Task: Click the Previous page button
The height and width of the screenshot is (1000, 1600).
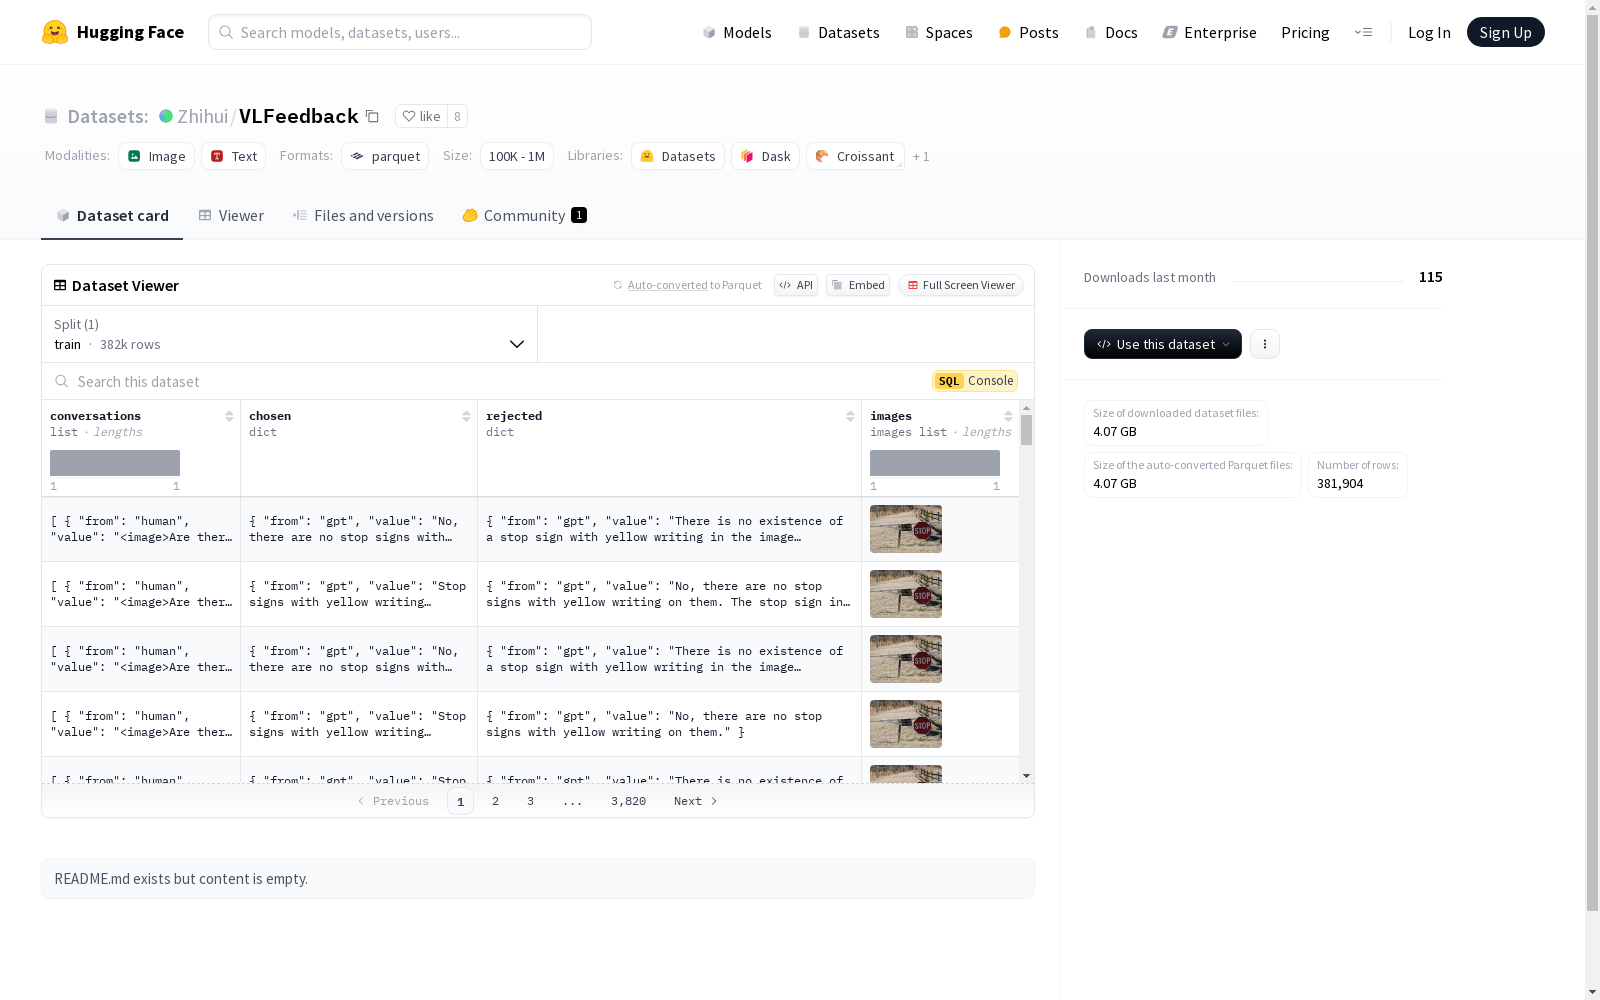Action: pos(393,801)
